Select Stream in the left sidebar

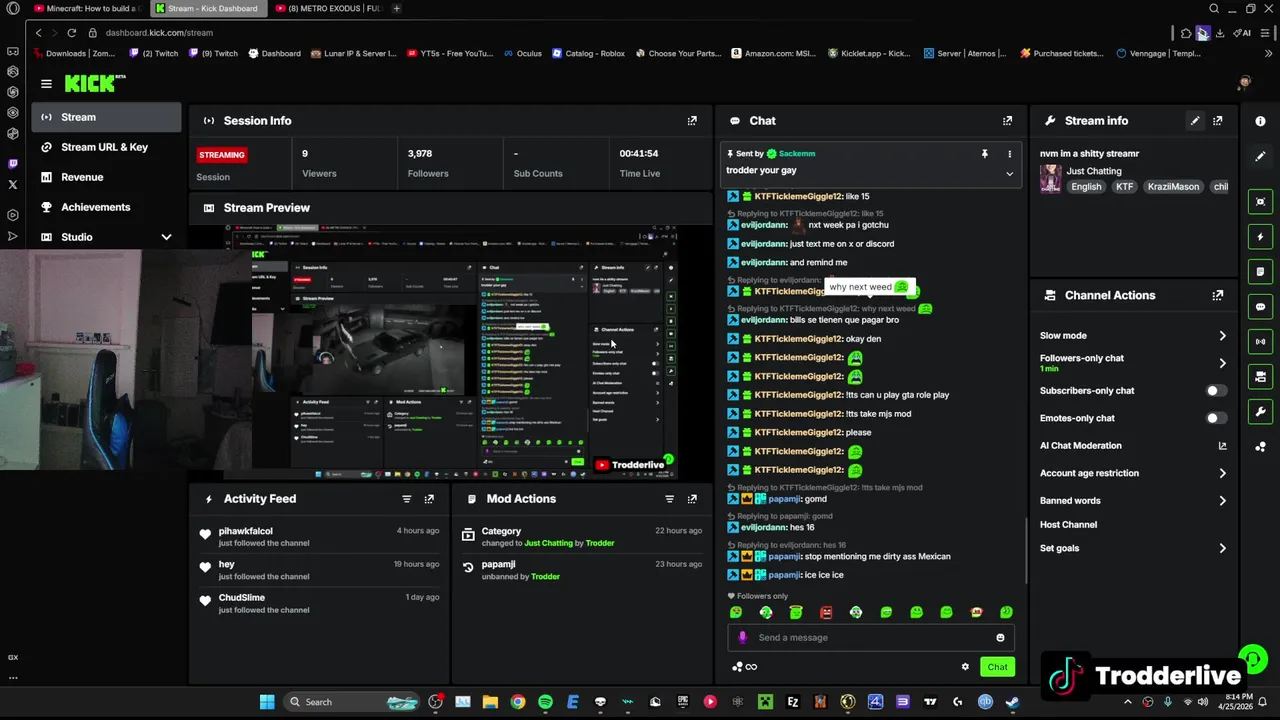click(106, 117)
